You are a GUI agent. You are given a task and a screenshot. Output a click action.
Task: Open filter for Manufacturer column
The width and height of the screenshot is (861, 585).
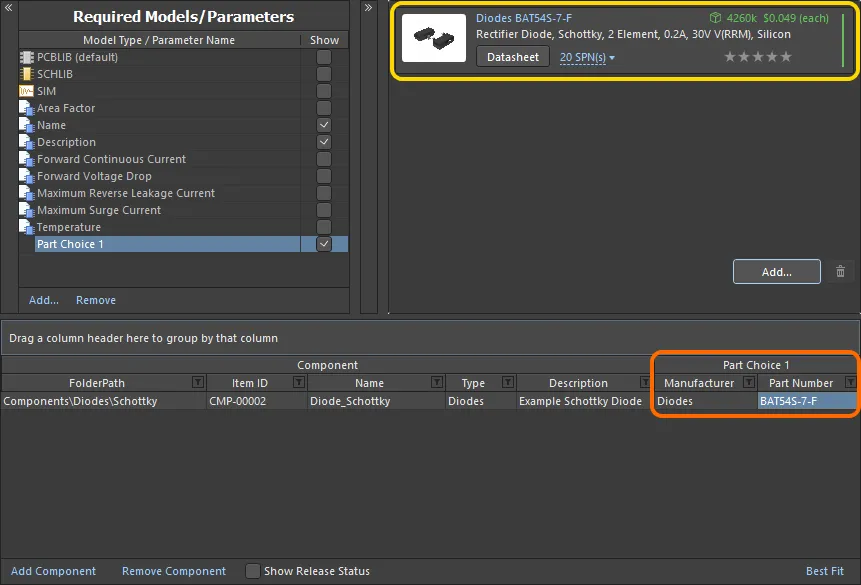coord(749,382)
